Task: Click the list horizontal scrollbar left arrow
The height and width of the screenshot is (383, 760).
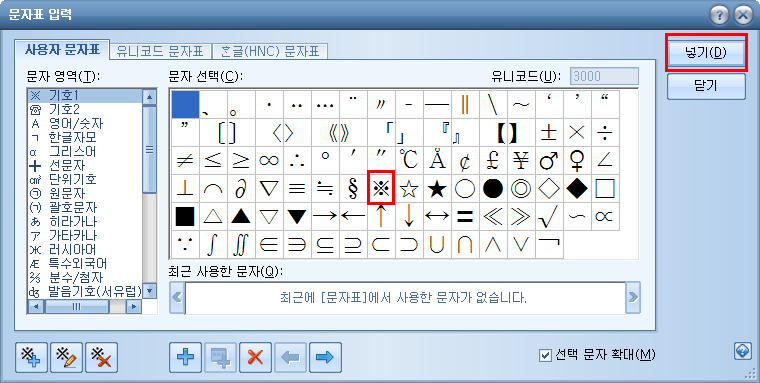Action: 37,307
